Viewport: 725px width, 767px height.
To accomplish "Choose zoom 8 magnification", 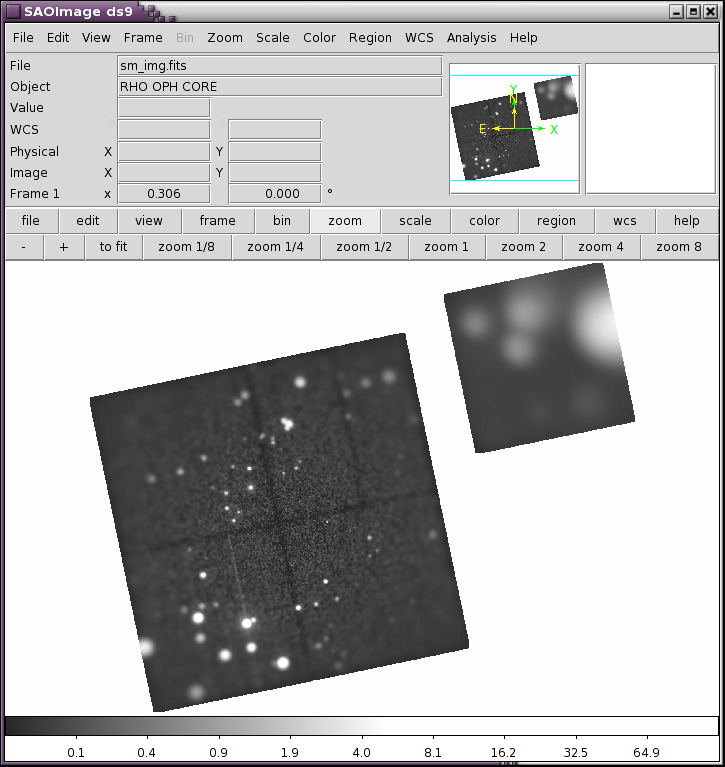I will (678, 247).
